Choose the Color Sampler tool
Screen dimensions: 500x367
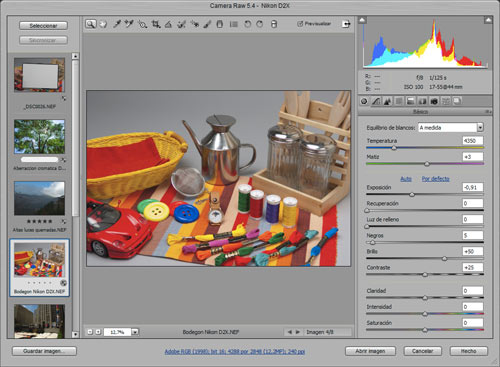[x=129, y=24]
